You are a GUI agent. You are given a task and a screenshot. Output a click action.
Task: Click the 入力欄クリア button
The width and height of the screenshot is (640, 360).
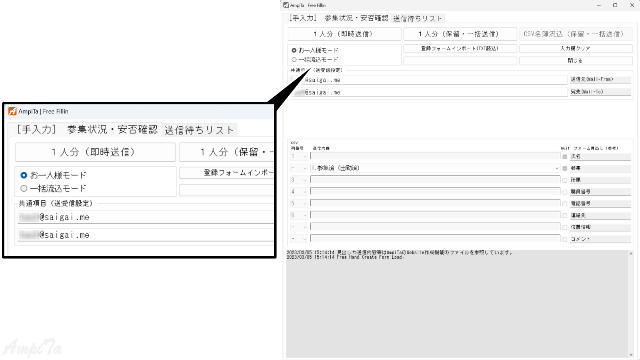[576, 49]
